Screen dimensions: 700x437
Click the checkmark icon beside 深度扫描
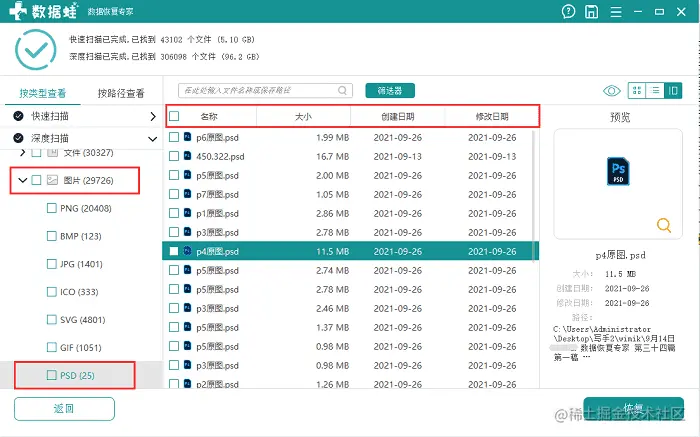click(x=18, y=138)
